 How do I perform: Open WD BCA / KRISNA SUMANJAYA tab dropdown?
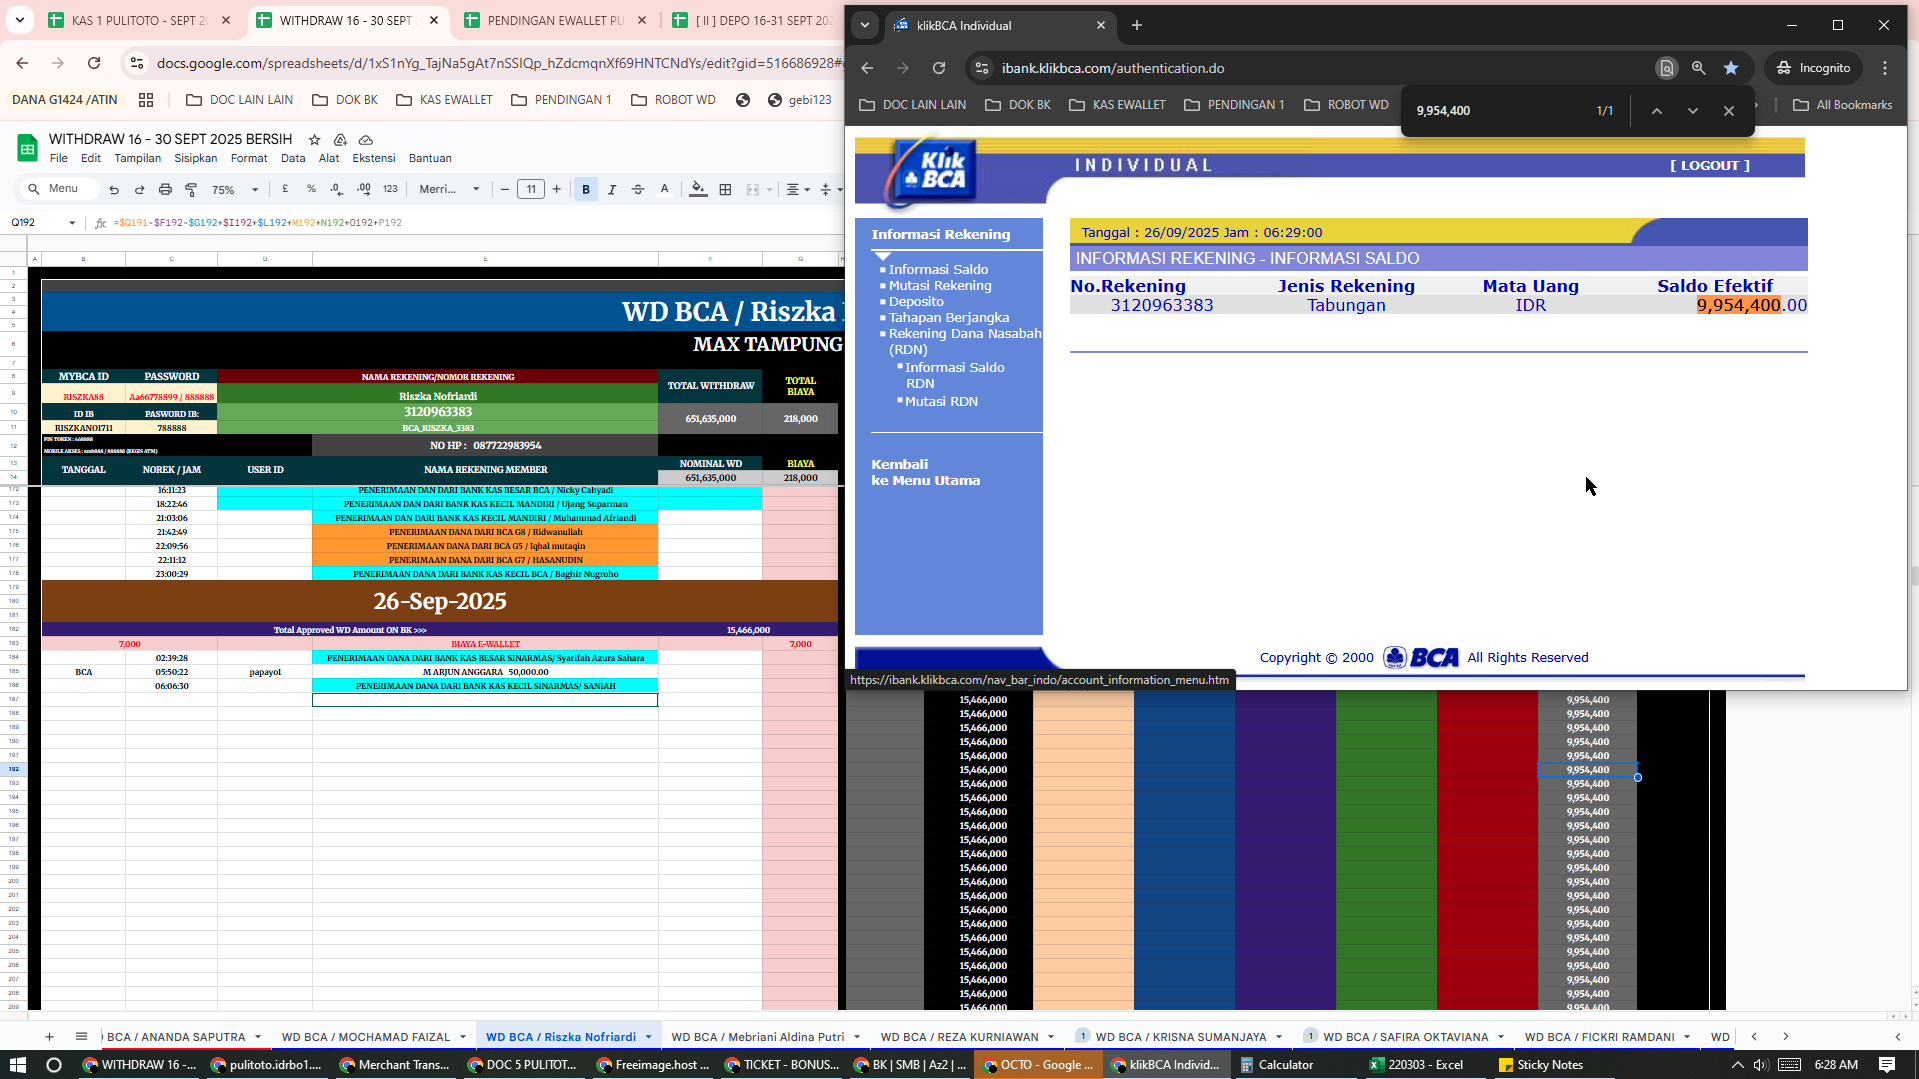point(1279,1037)
